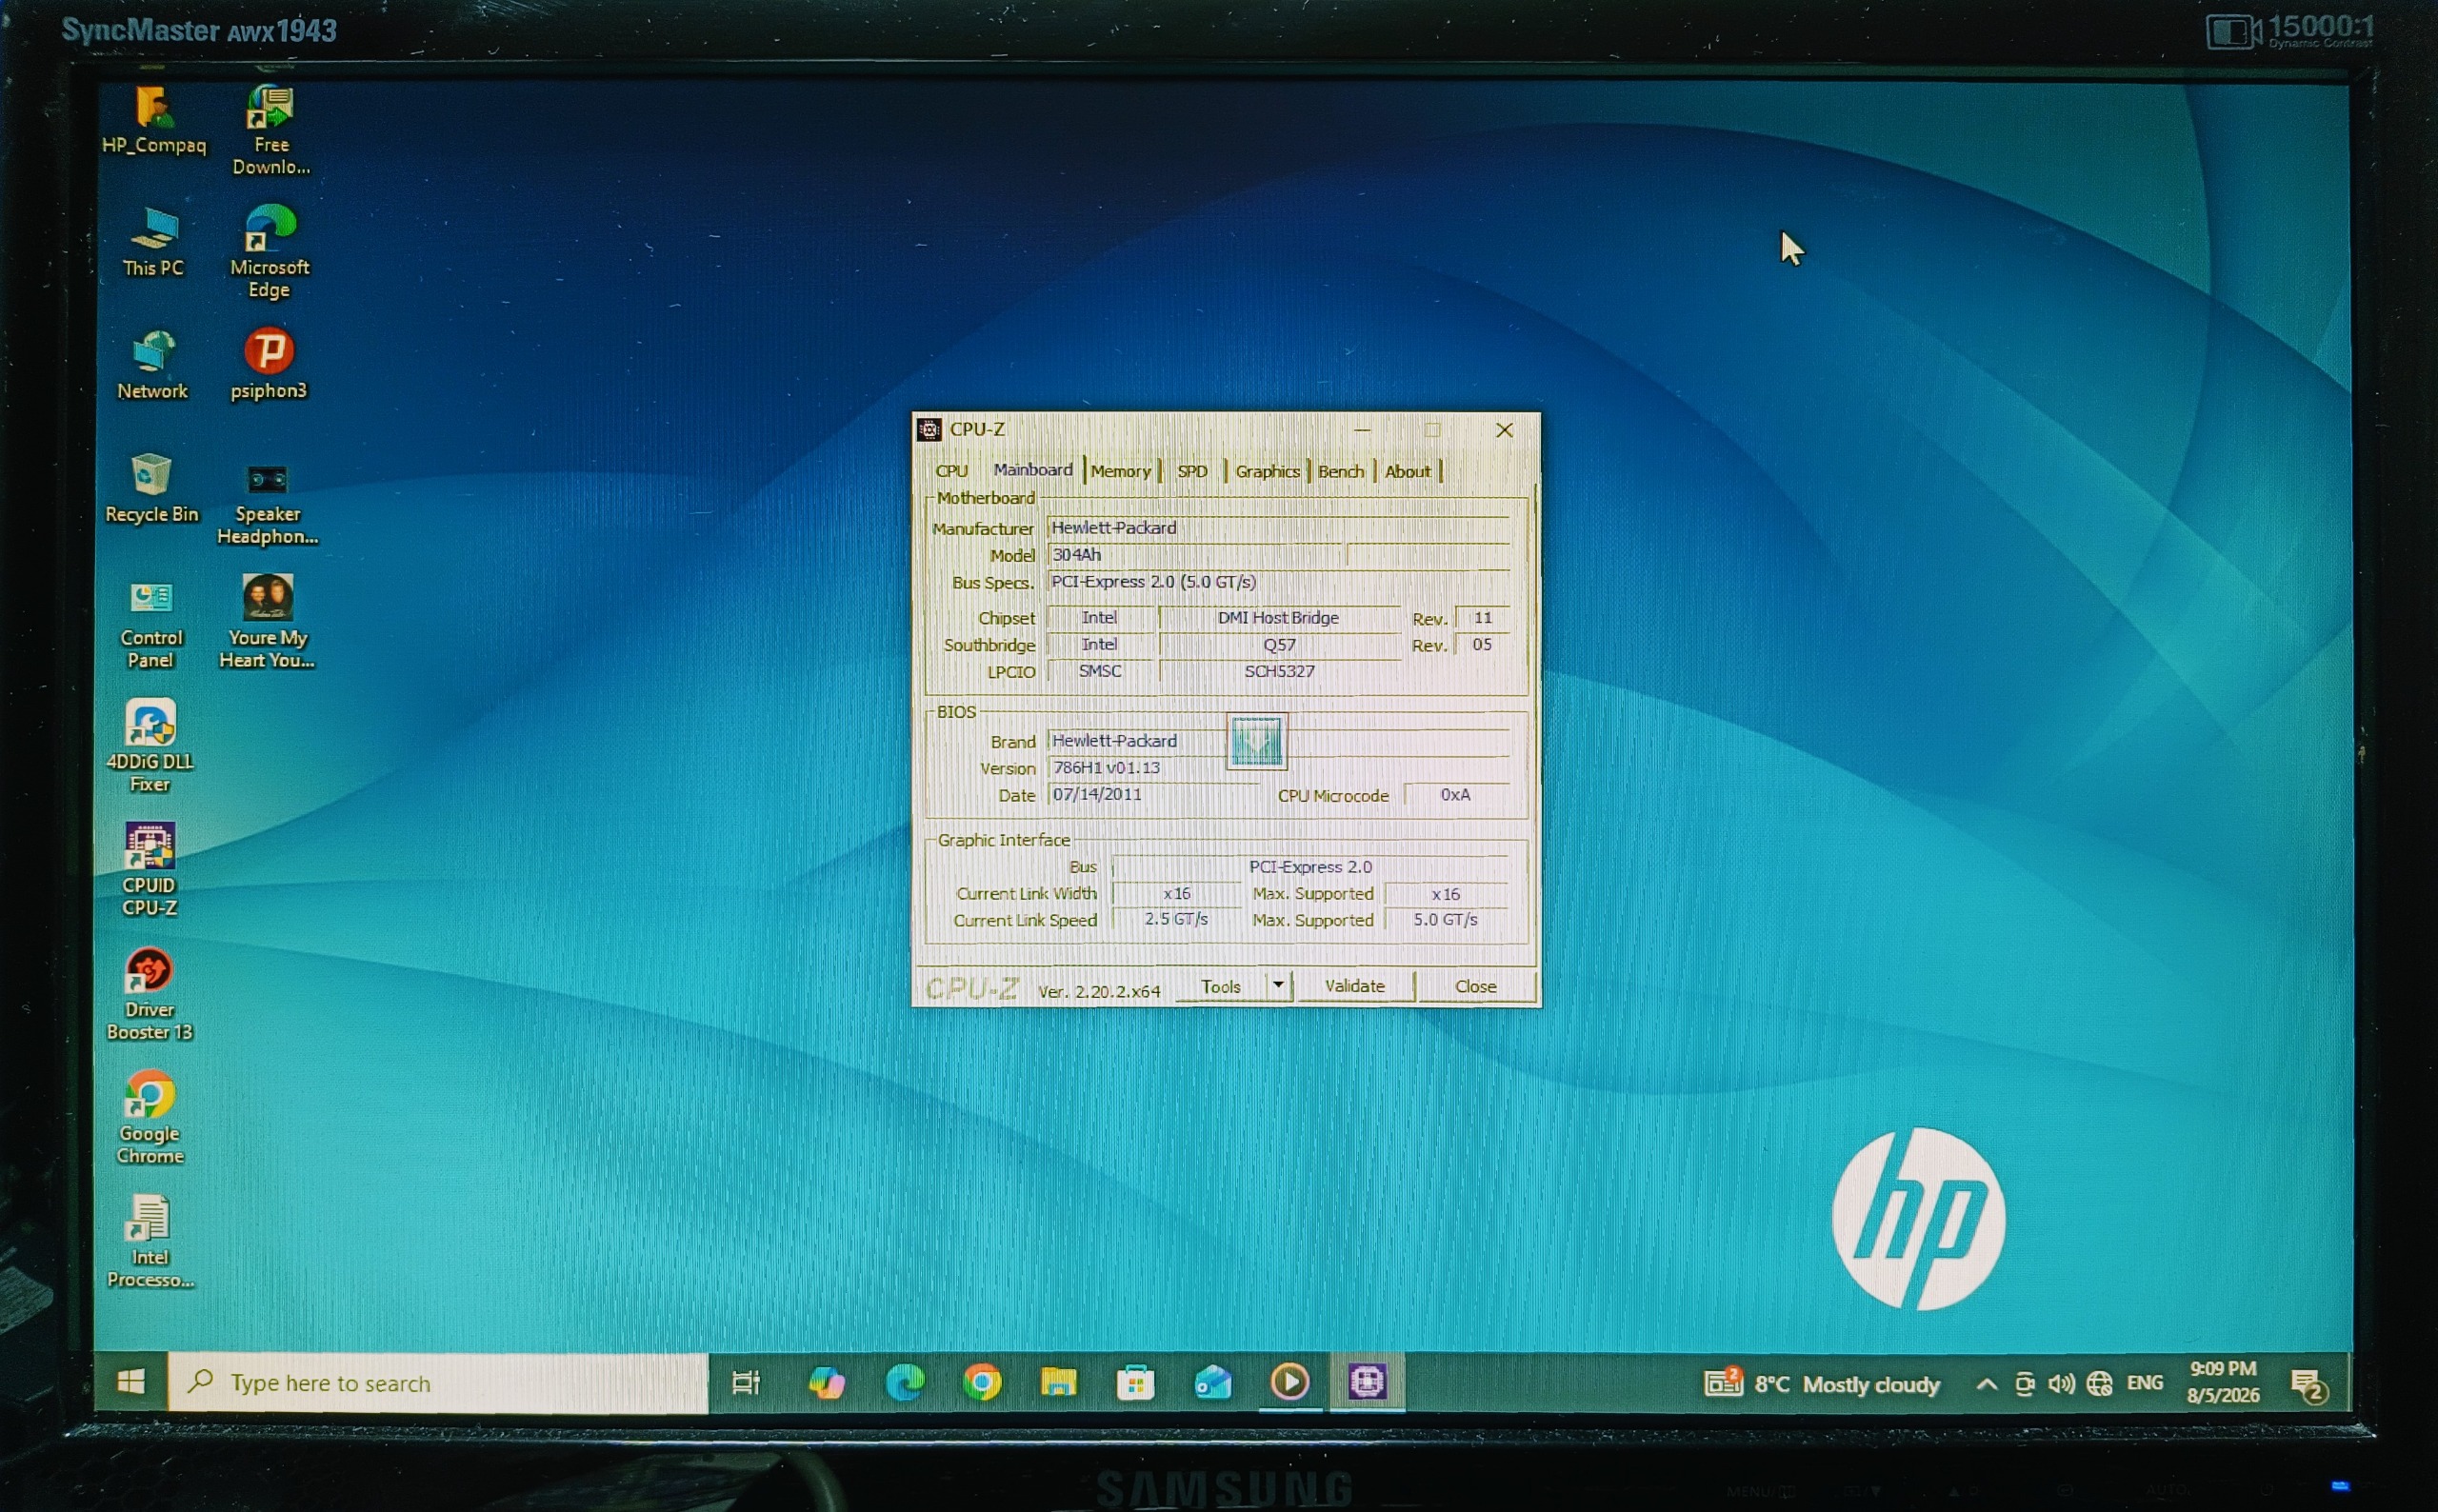Screen dimensions: 2438x1512
Task: Show hidden system tray icons
Action: tap(1987, 1384)
